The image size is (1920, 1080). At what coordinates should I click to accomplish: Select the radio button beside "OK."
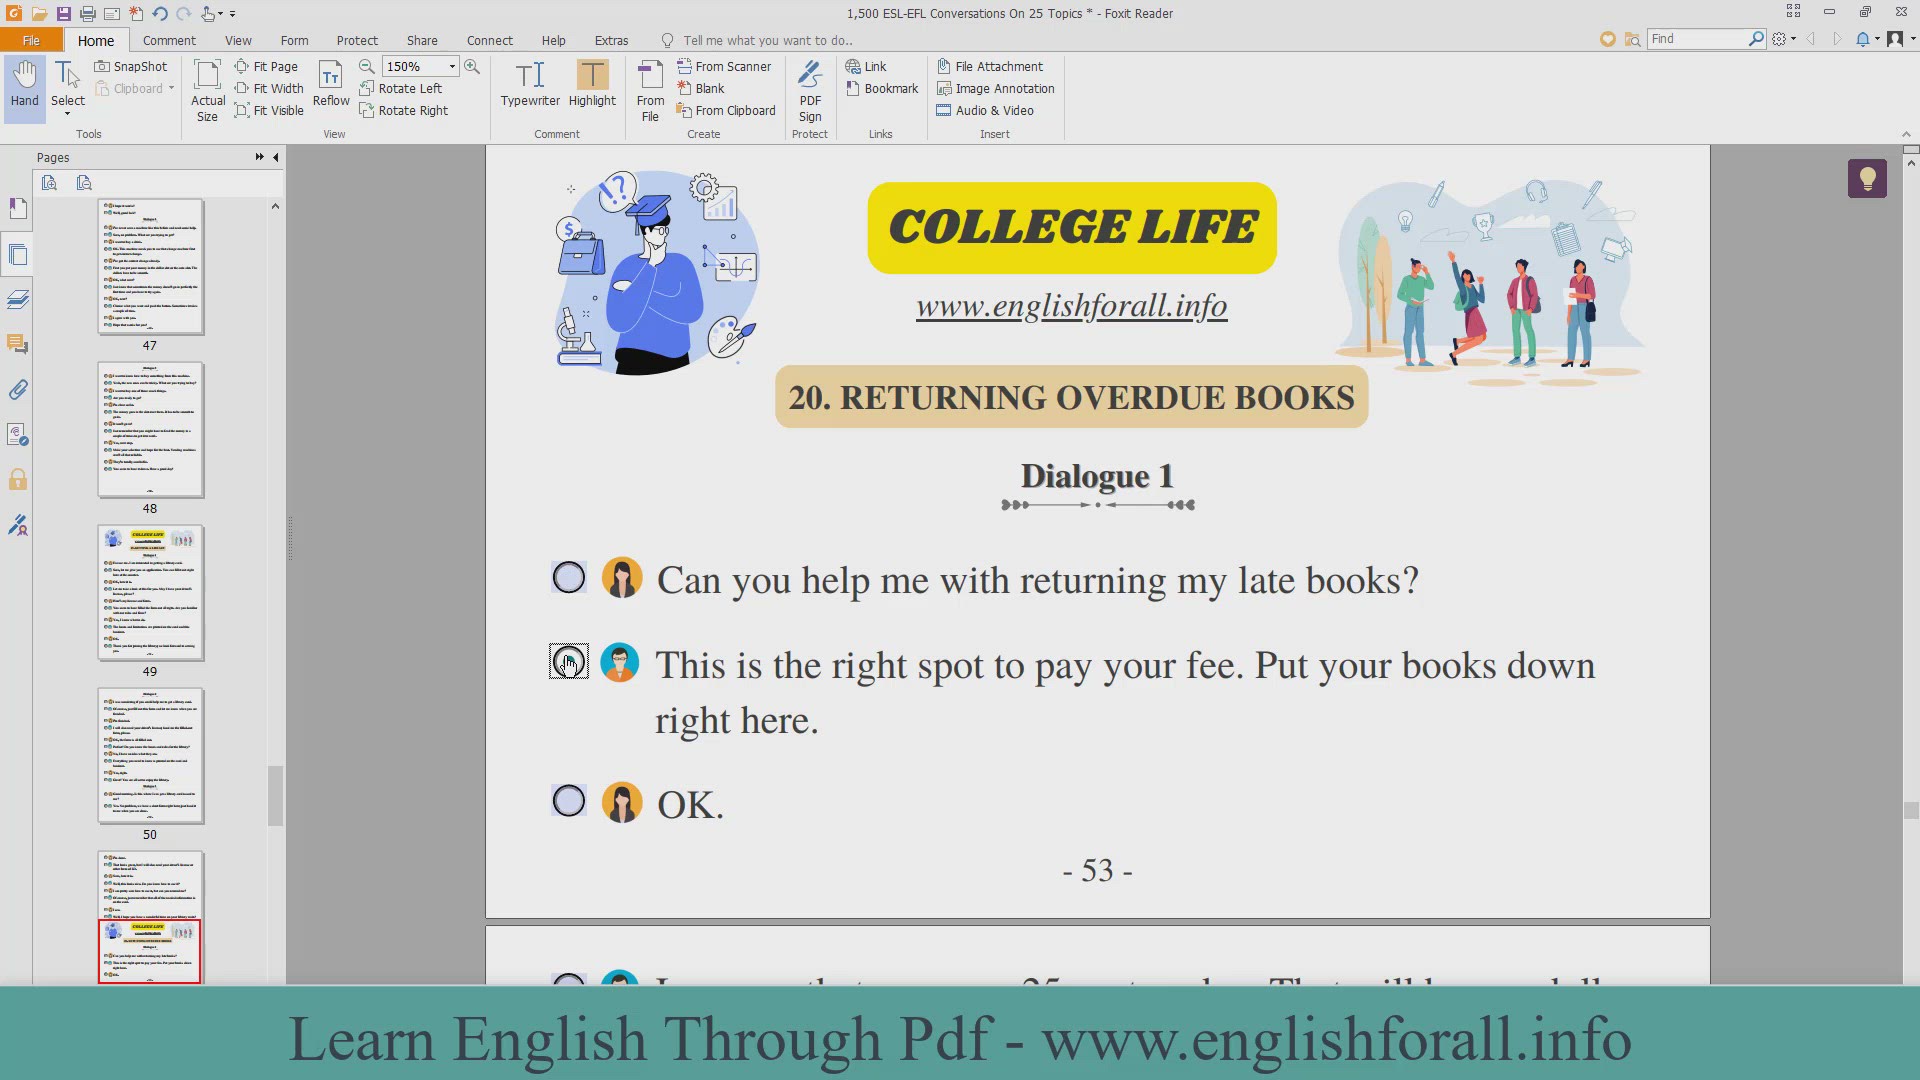tap(569, 801)
